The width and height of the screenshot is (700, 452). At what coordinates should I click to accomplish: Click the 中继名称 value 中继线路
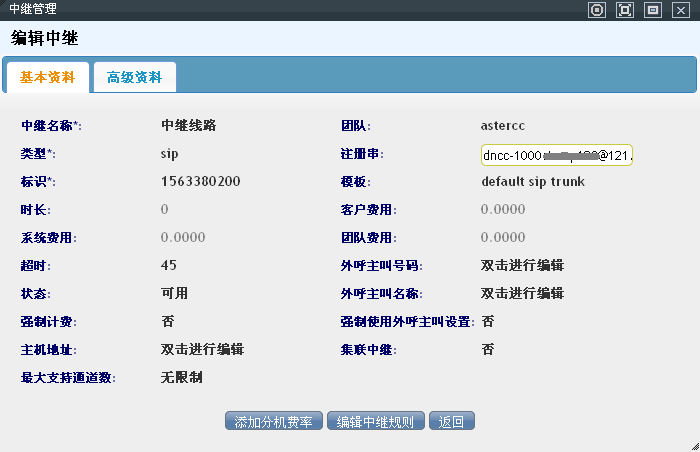(189, 126)
